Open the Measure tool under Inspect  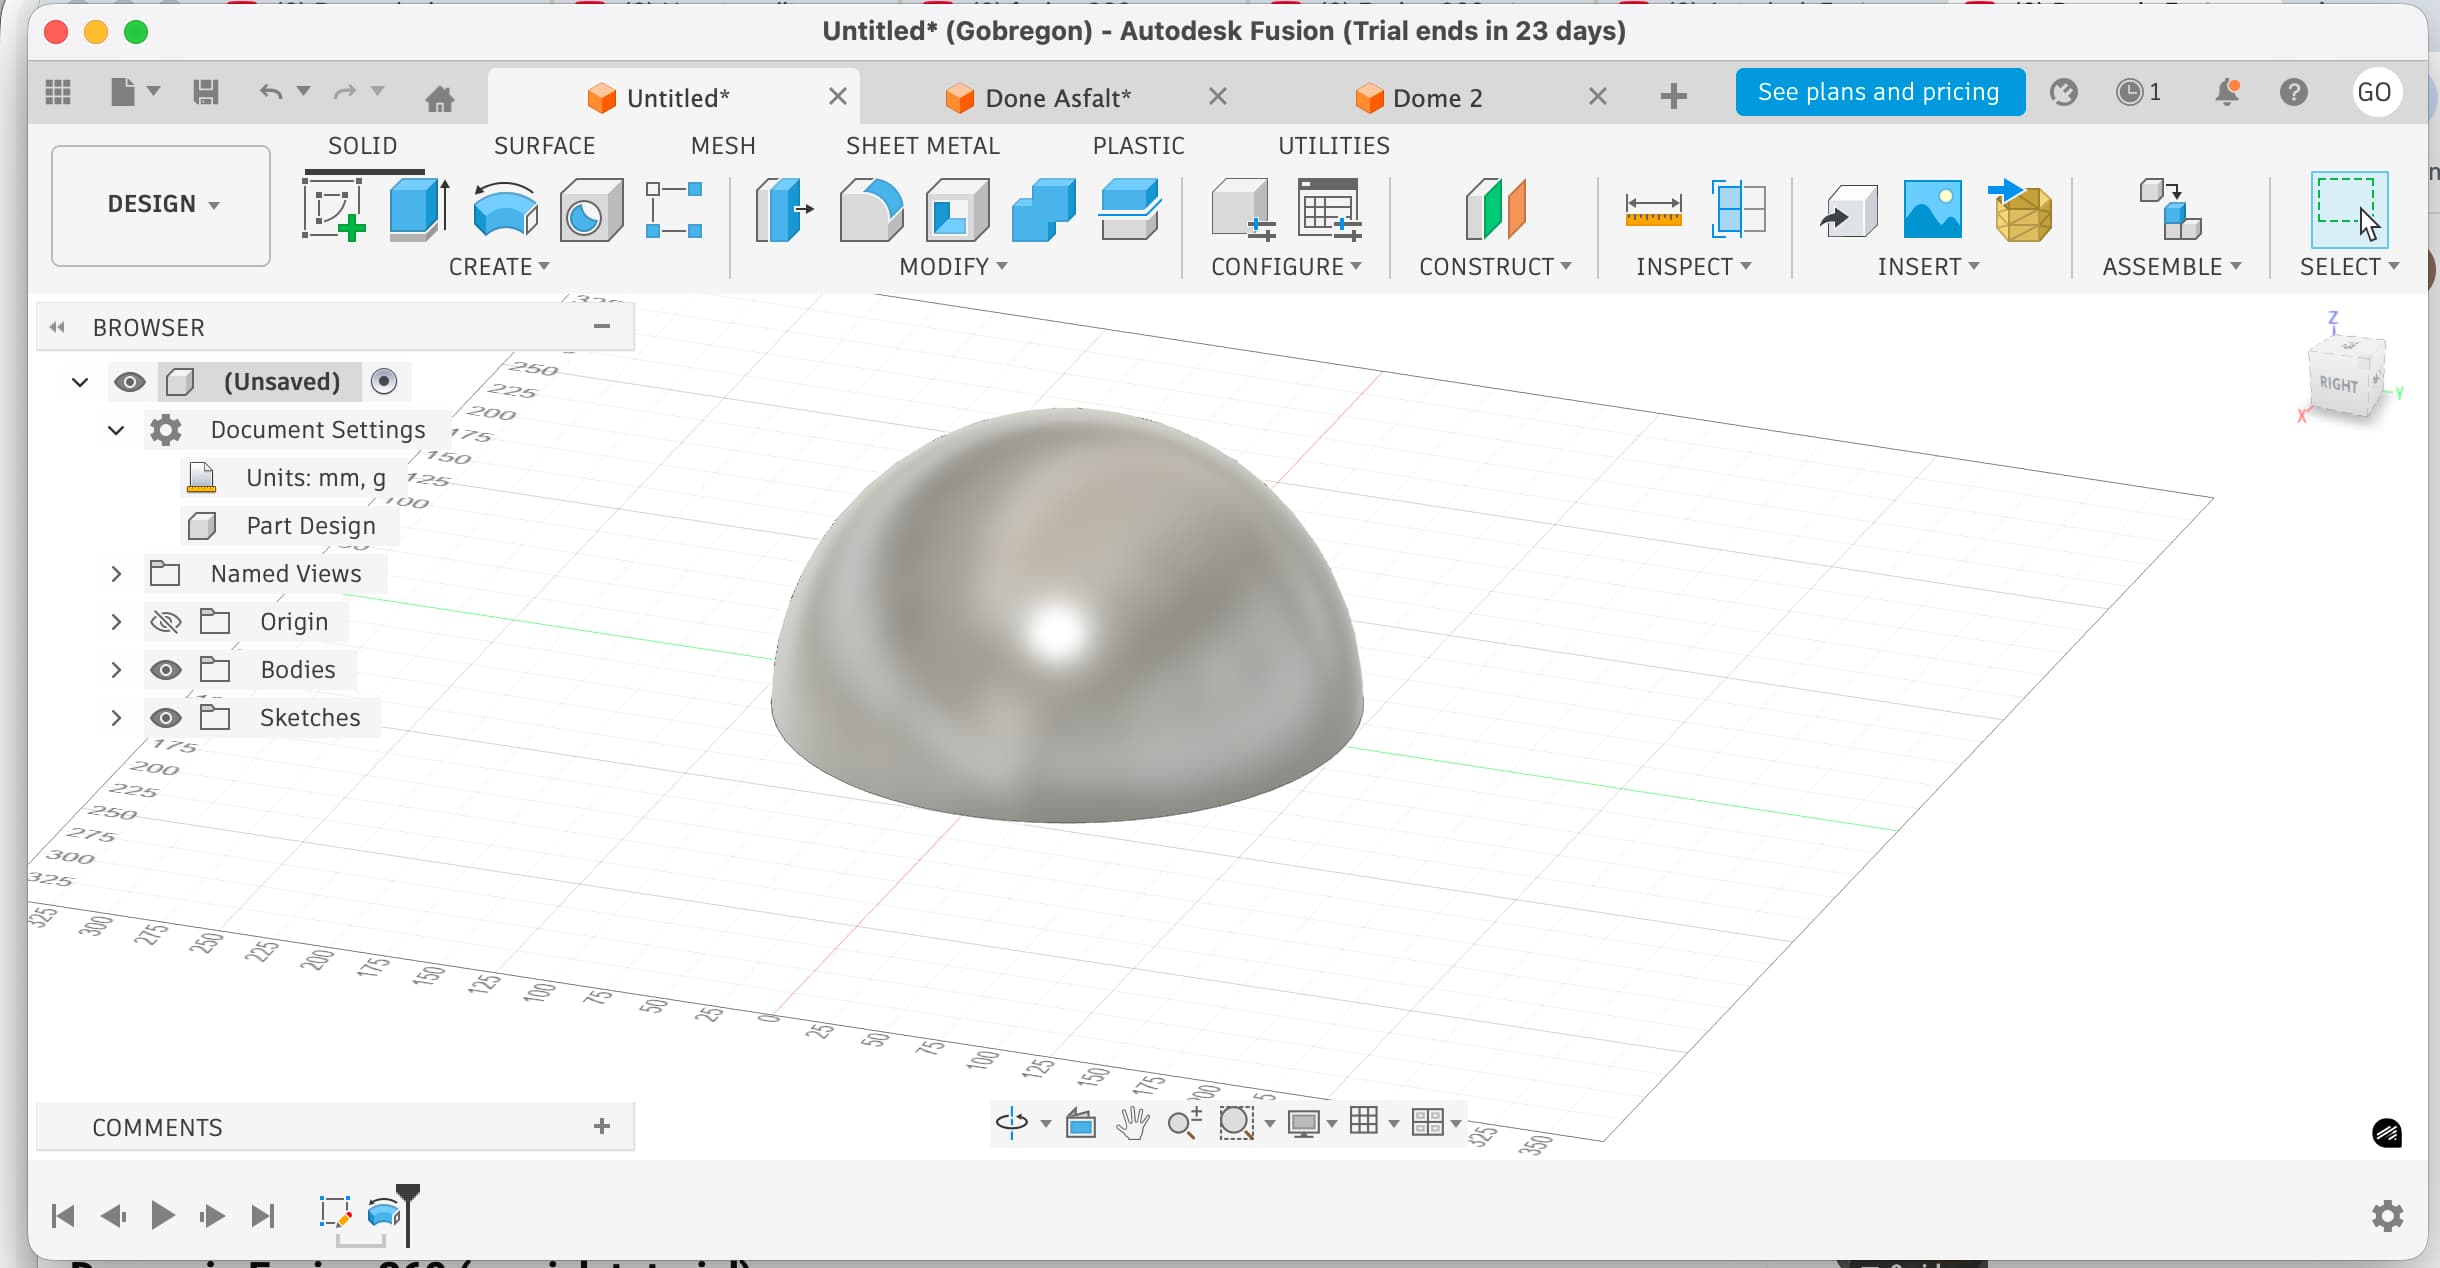coord(1654,210)
